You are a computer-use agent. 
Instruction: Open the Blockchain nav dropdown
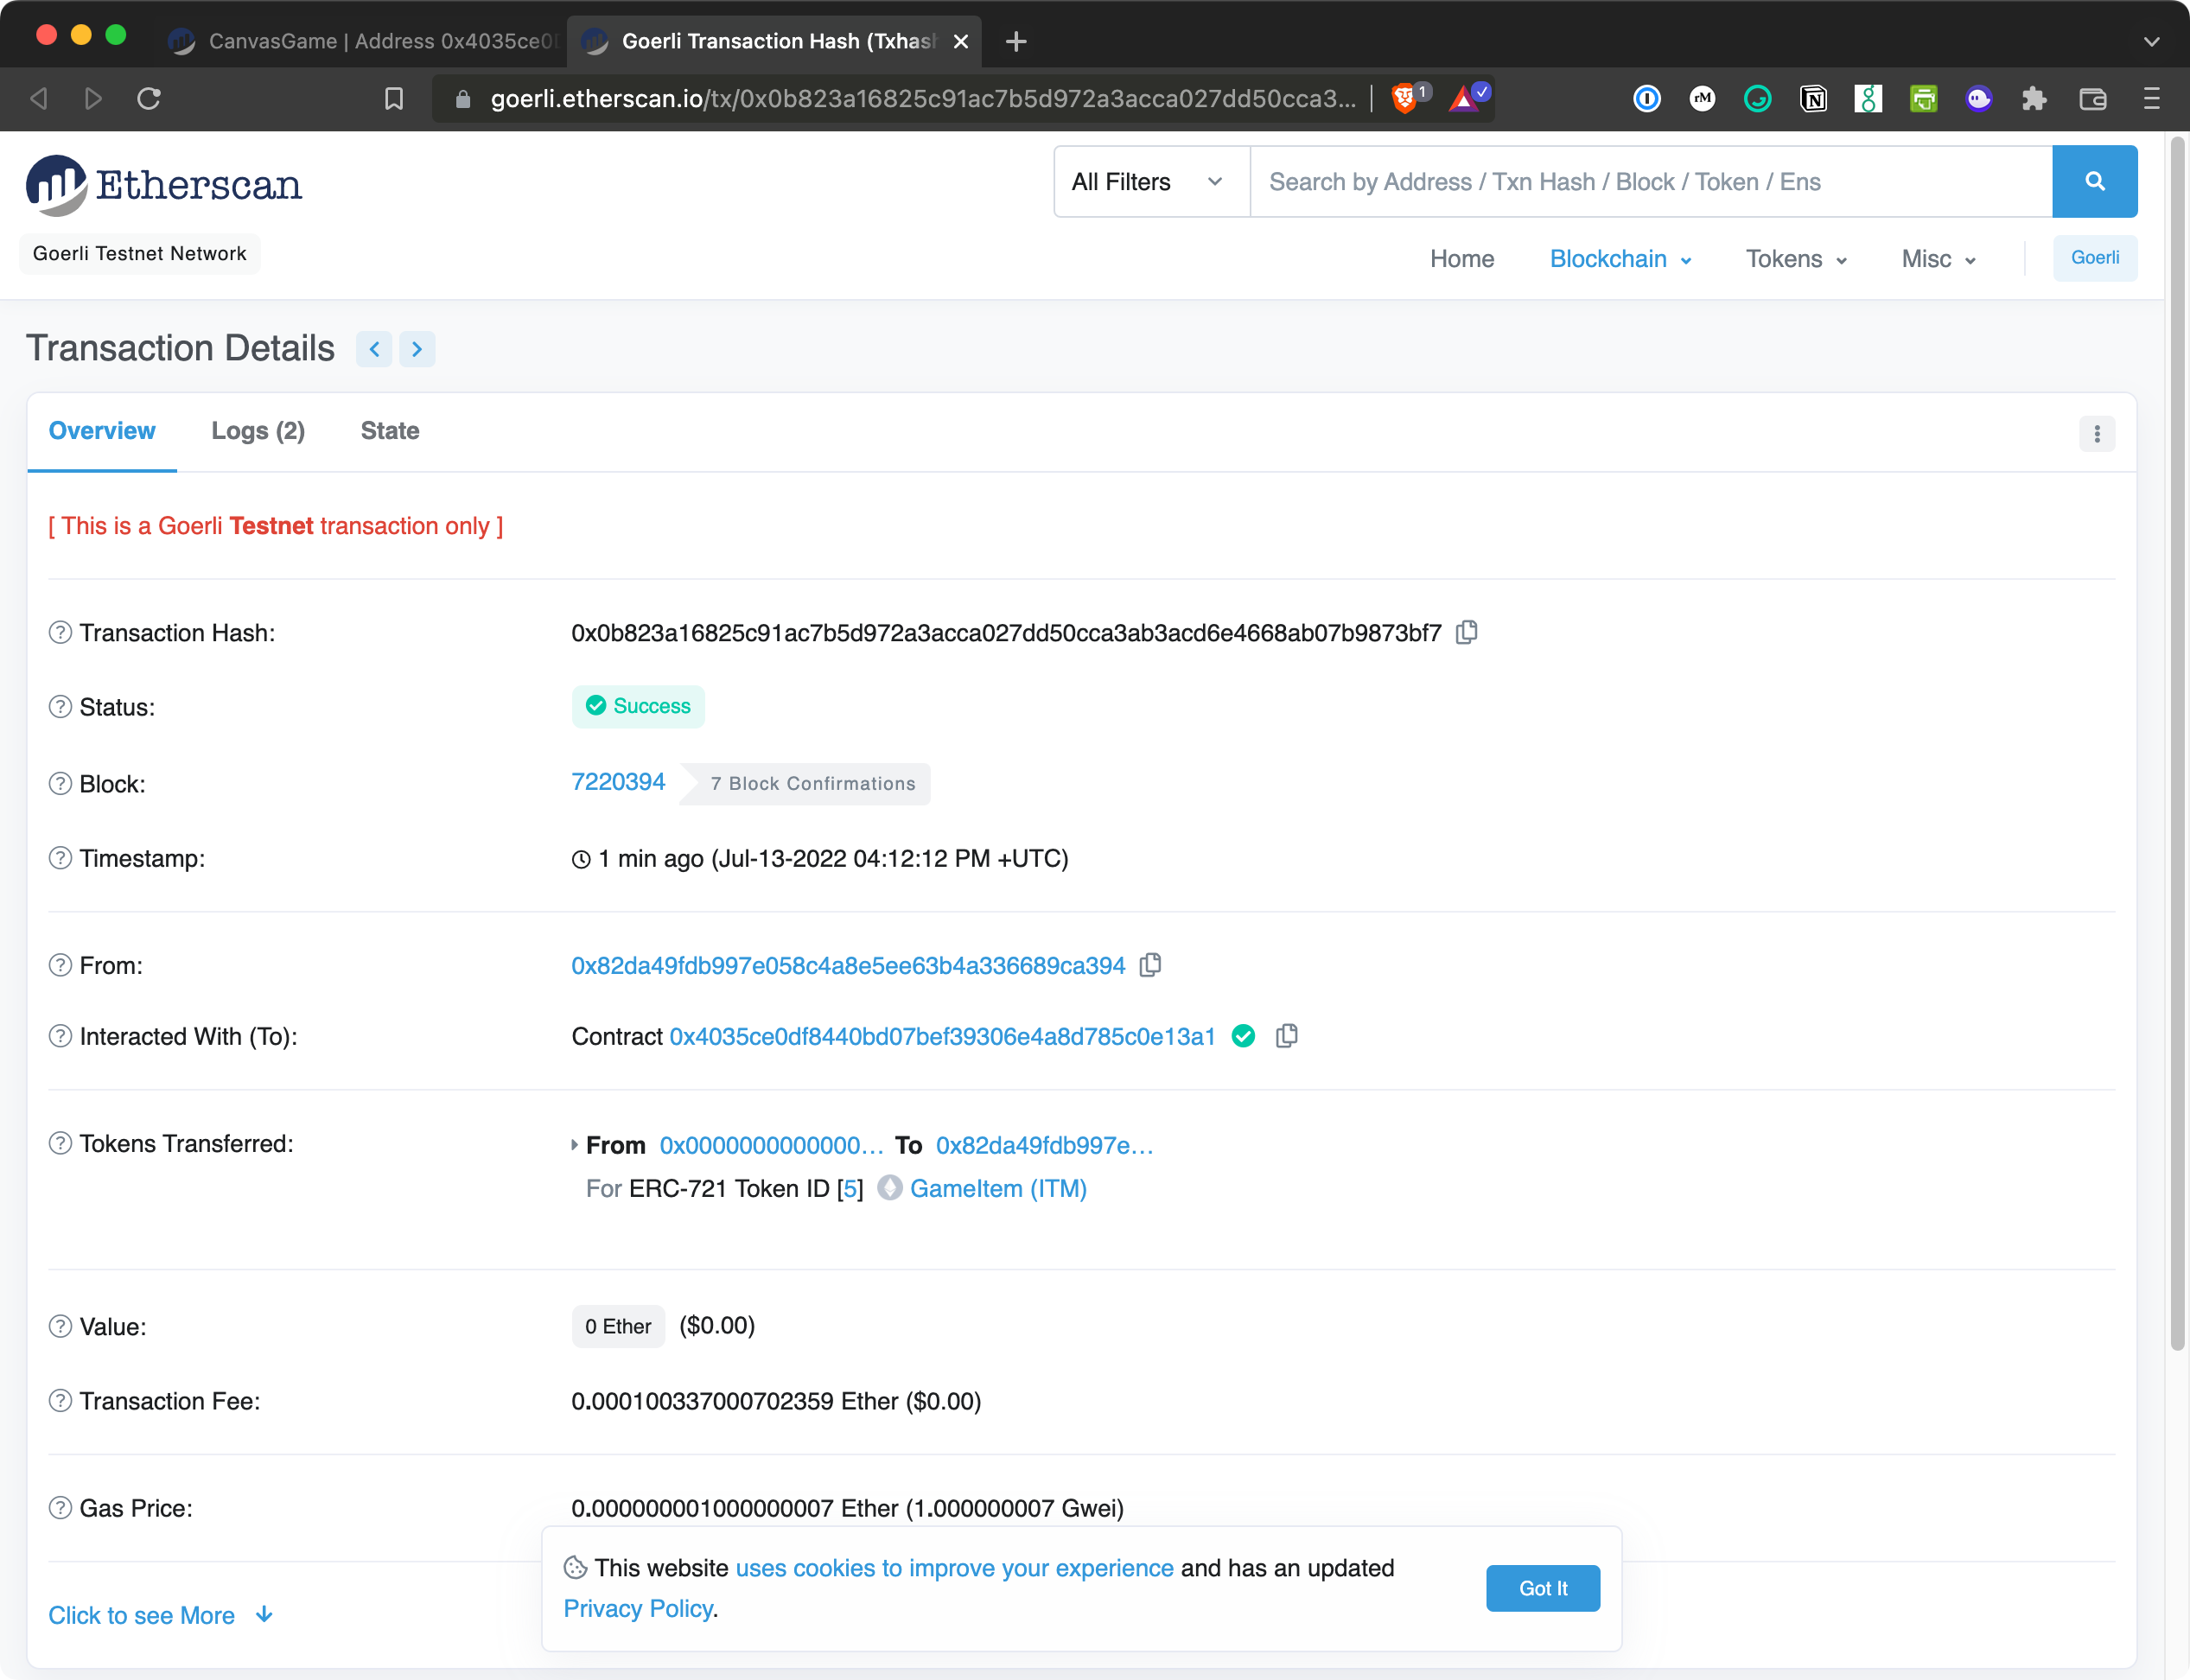point(1620,259)
